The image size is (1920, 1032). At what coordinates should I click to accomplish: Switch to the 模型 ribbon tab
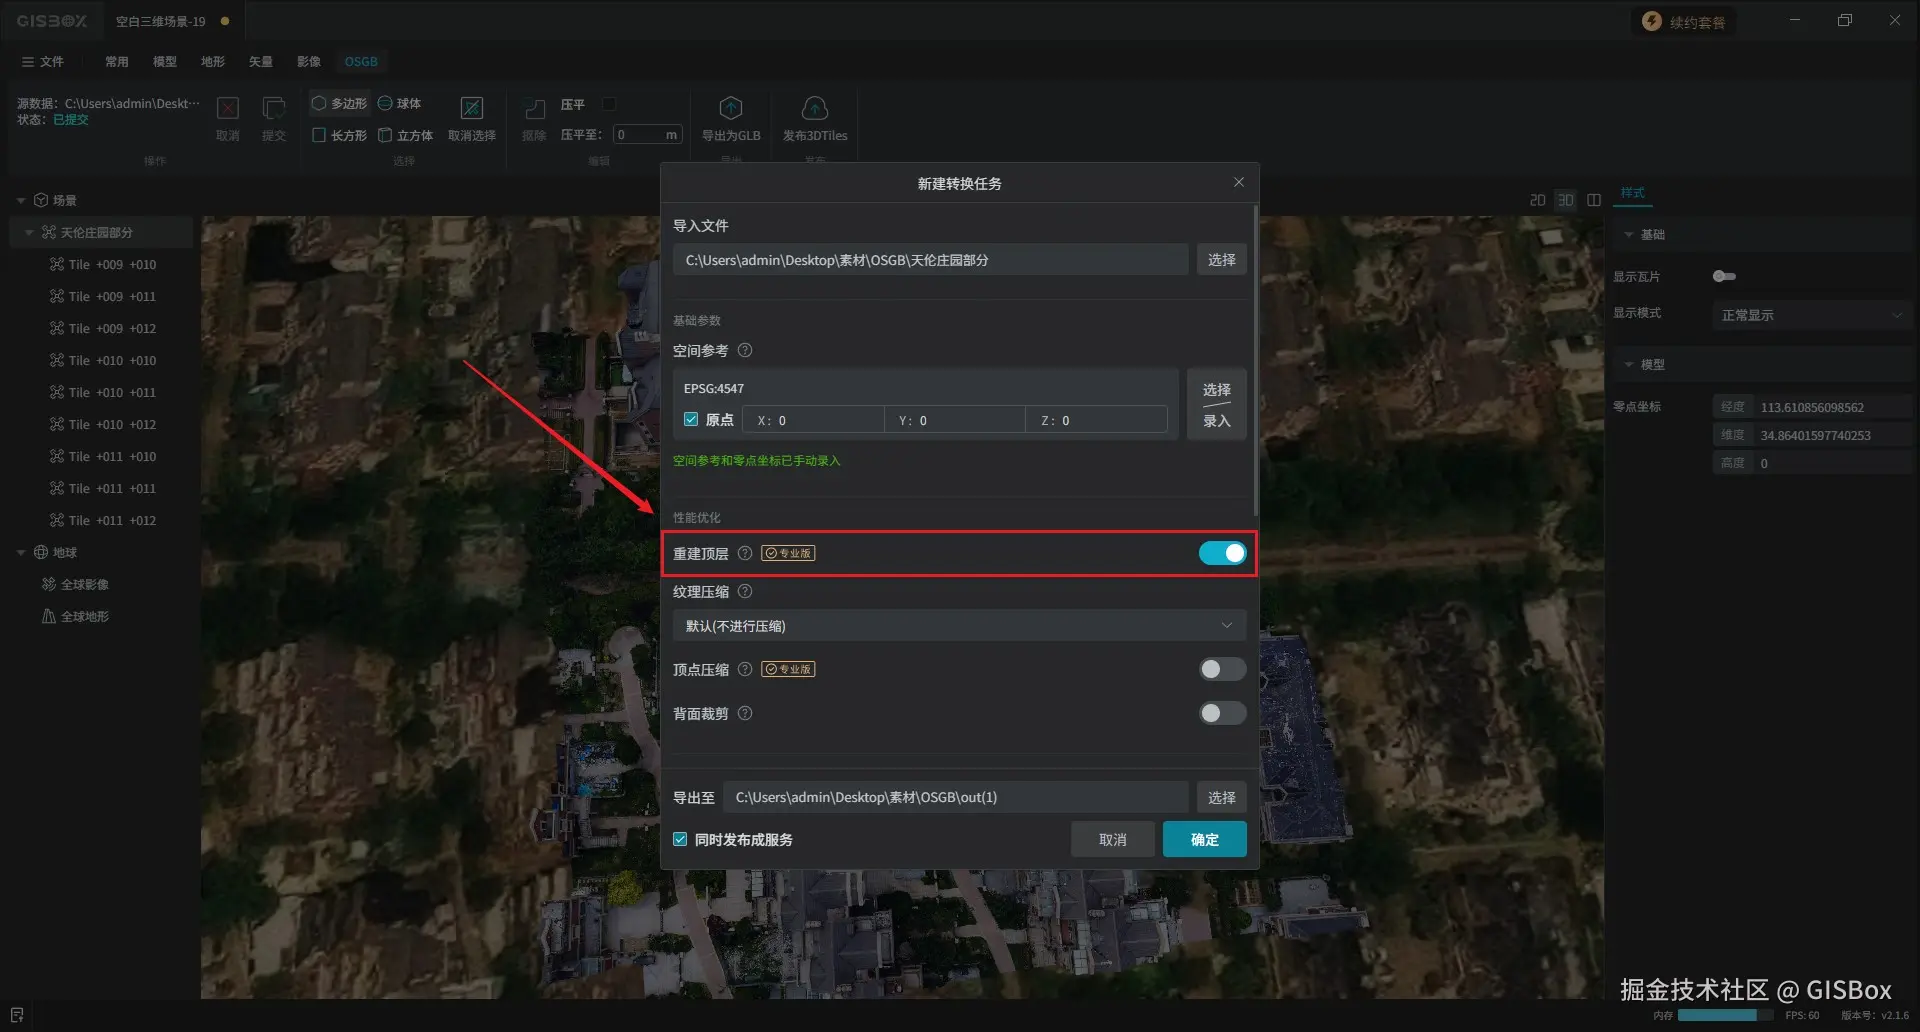click(x=165, y=62)
